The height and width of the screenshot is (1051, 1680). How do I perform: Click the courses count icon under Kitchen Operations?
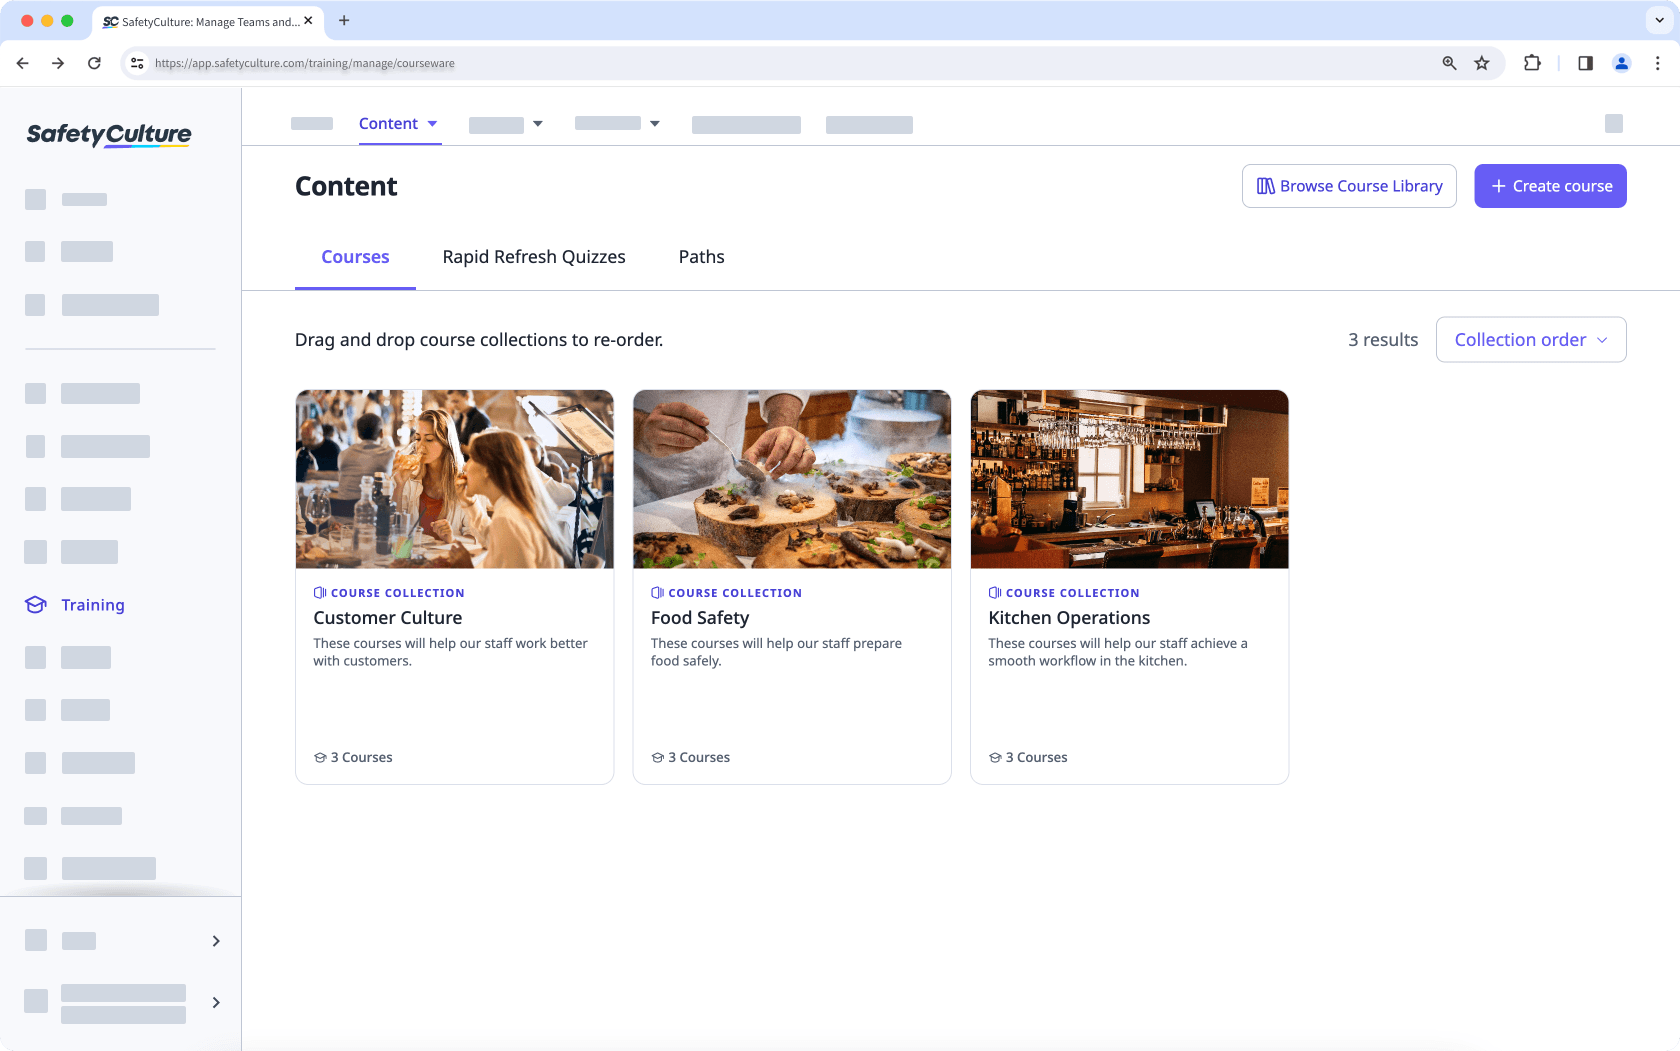(x=994, y=757)
